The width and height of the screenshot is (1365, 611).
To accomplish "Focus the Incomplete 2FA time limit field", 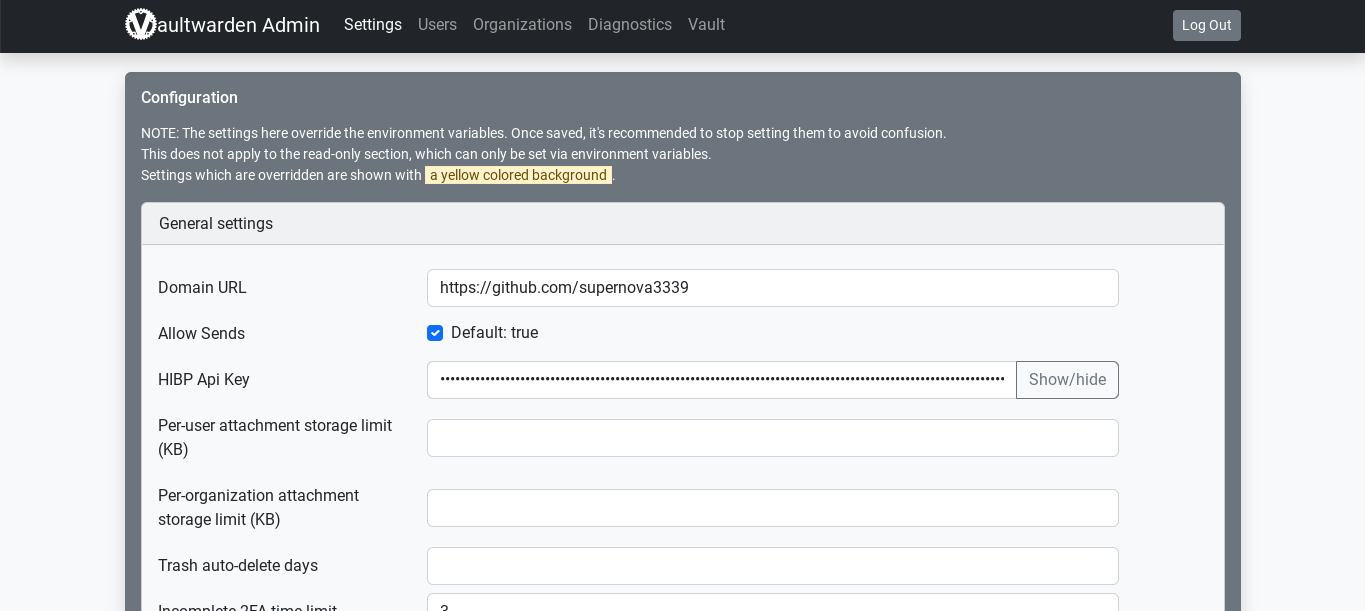I will coord(772,604).
